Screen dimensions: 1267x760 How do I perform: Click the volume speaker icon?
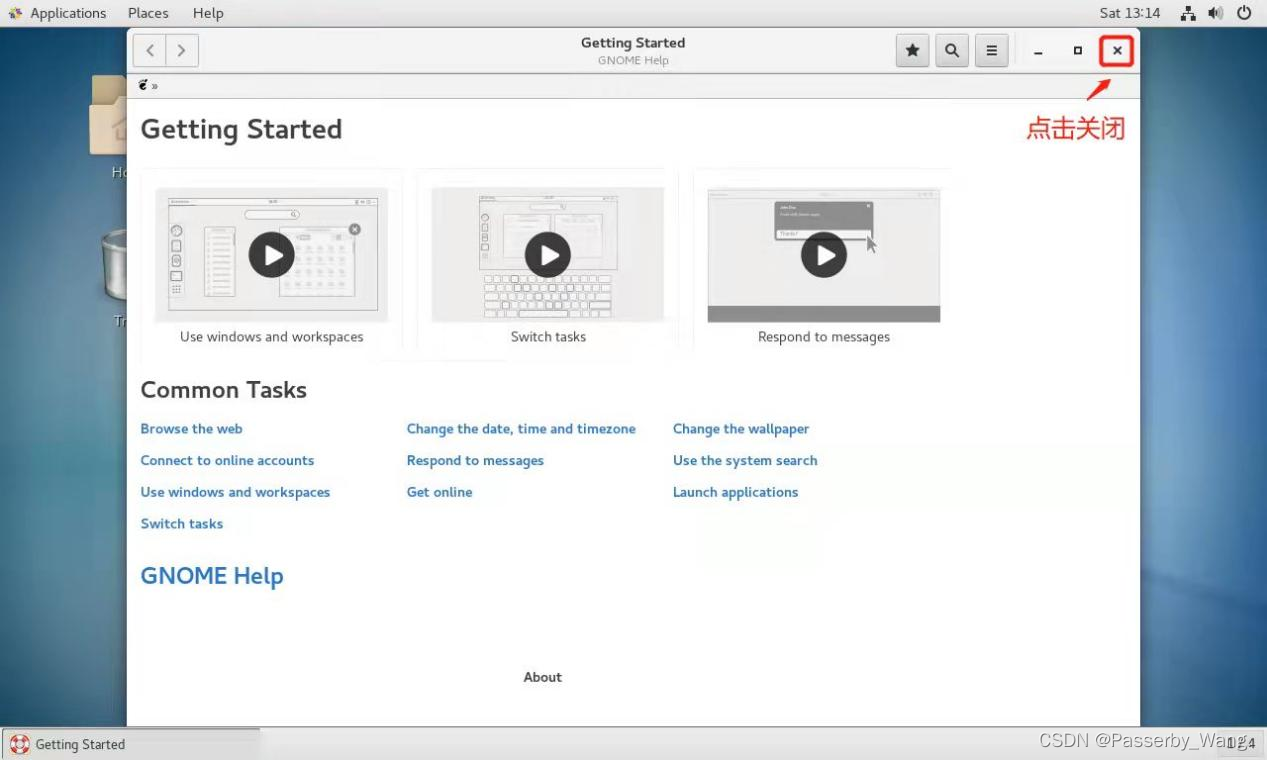point(1216,13)
